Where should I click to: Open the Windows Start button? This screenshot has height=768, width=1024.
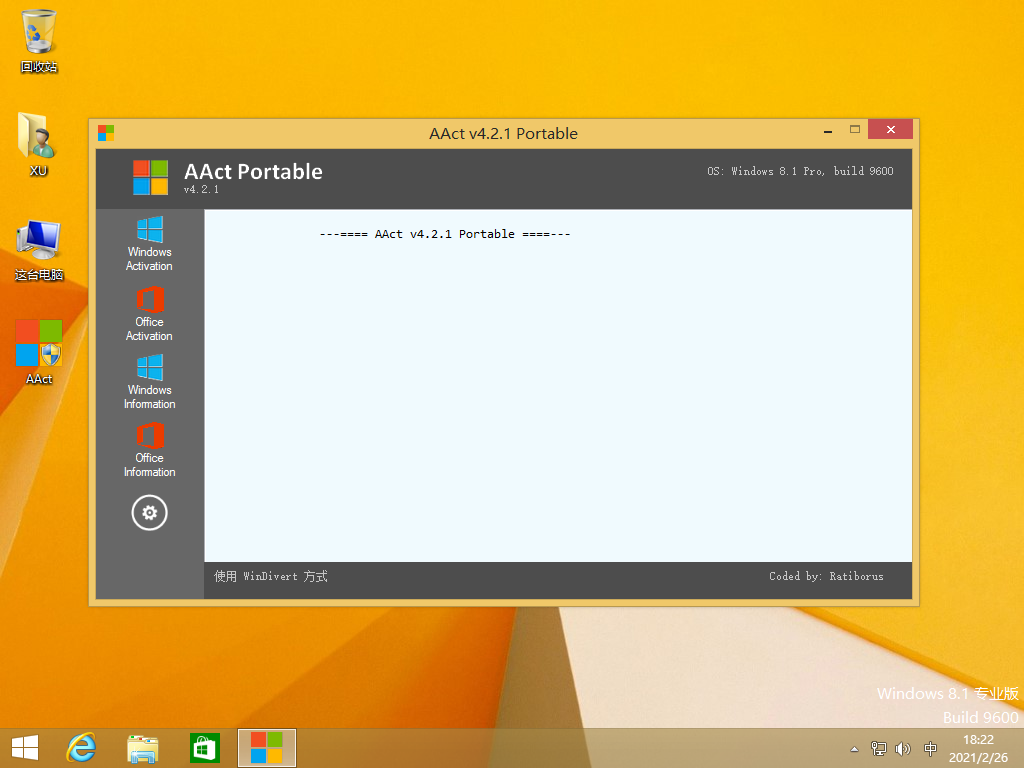point(24,747)
